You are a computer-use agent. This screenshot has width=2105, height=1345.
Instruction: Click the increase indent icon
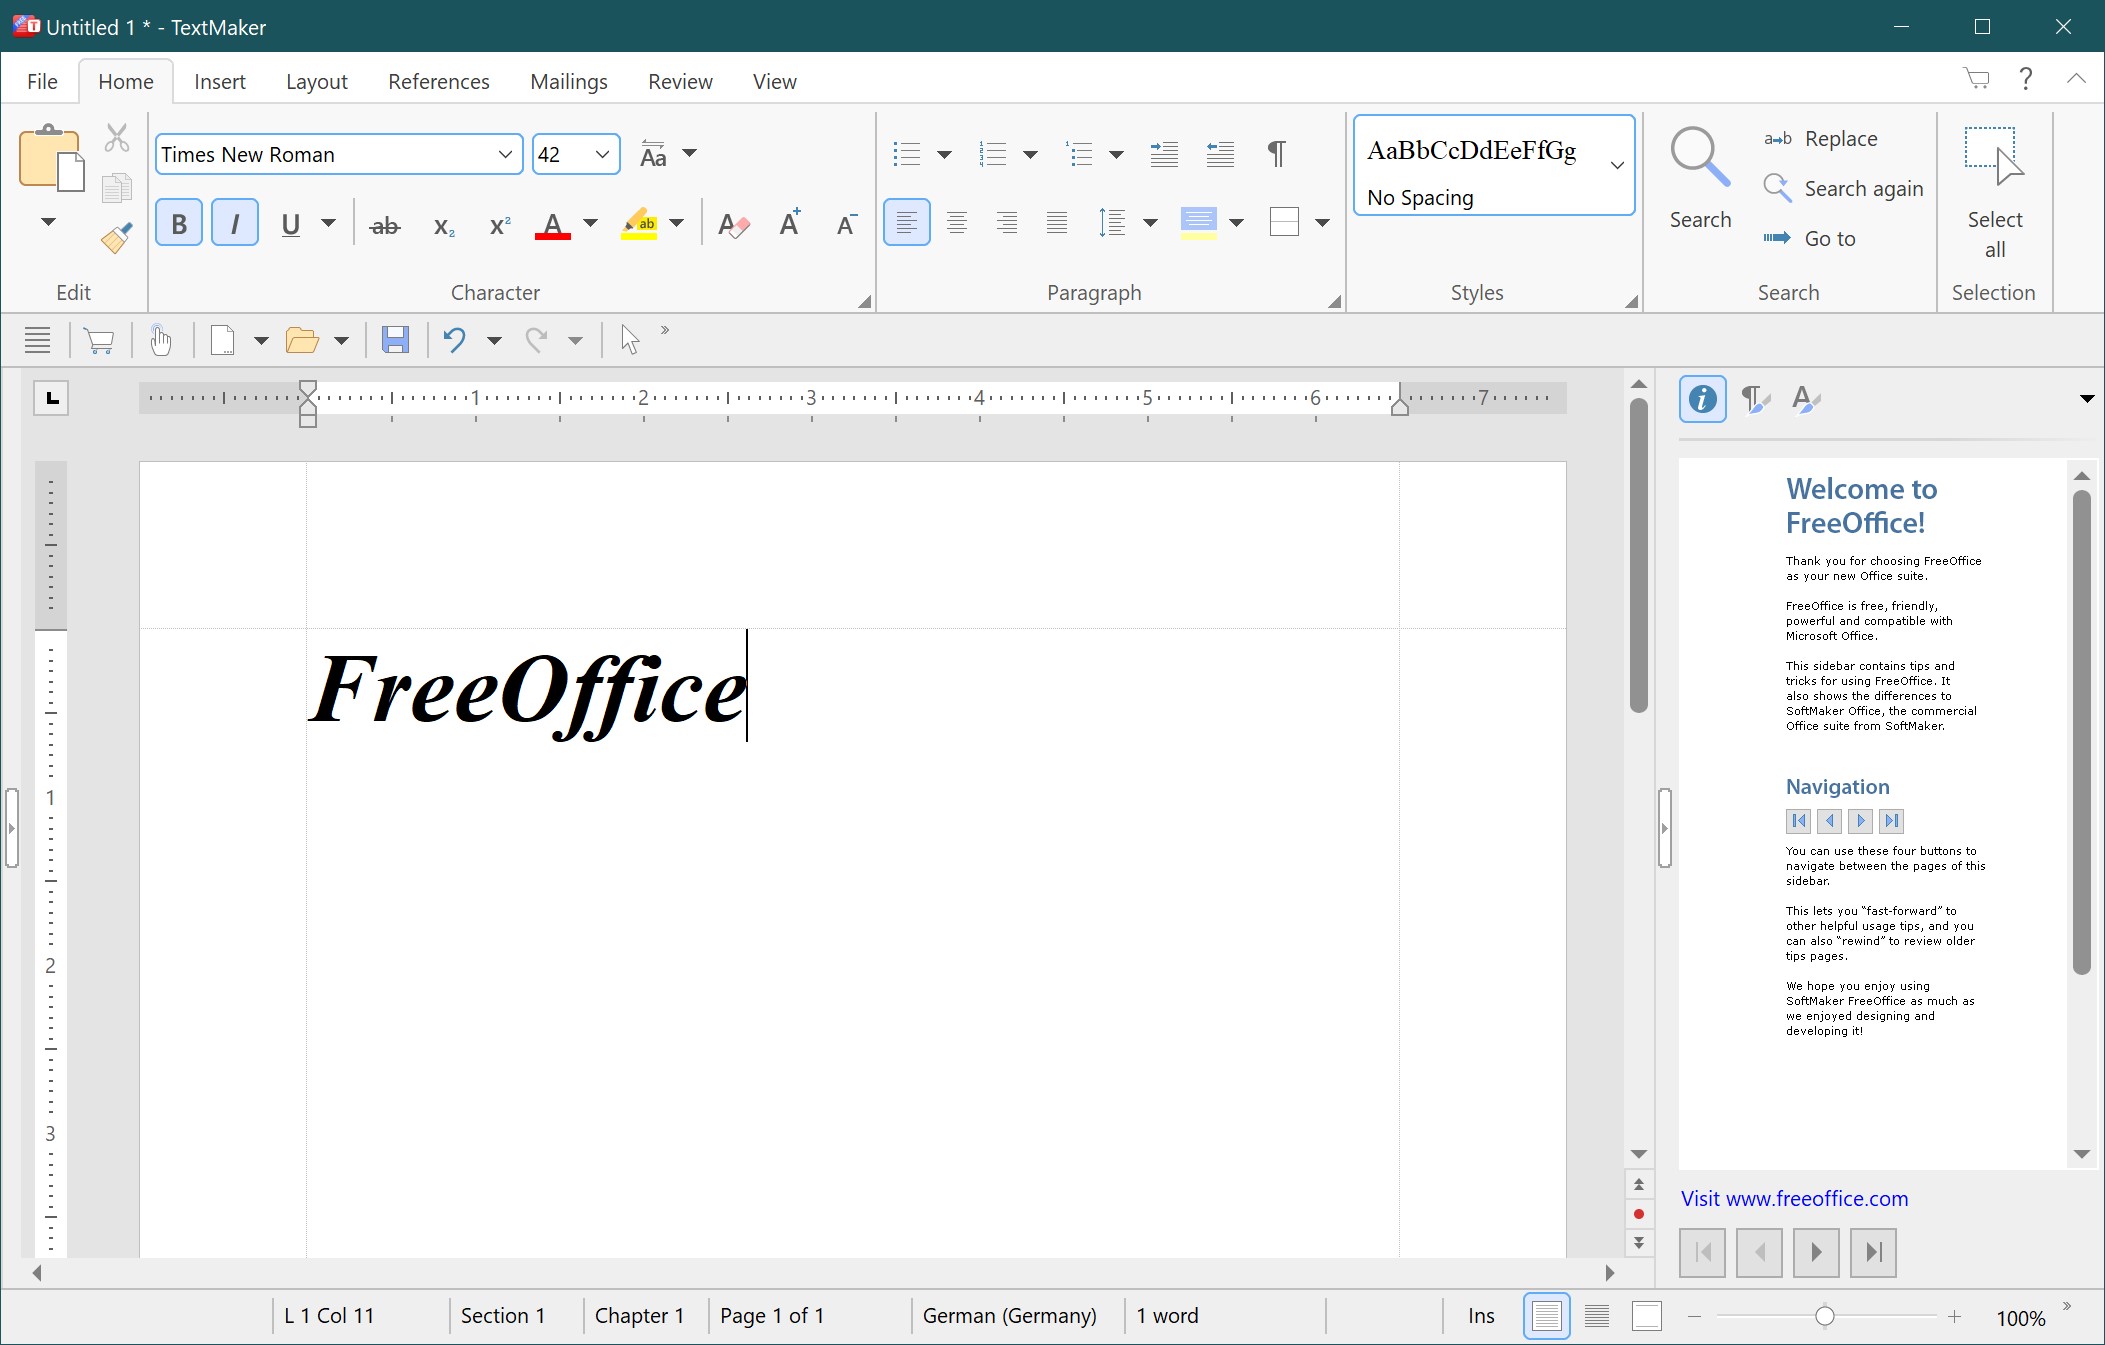tap(1164, 154)
